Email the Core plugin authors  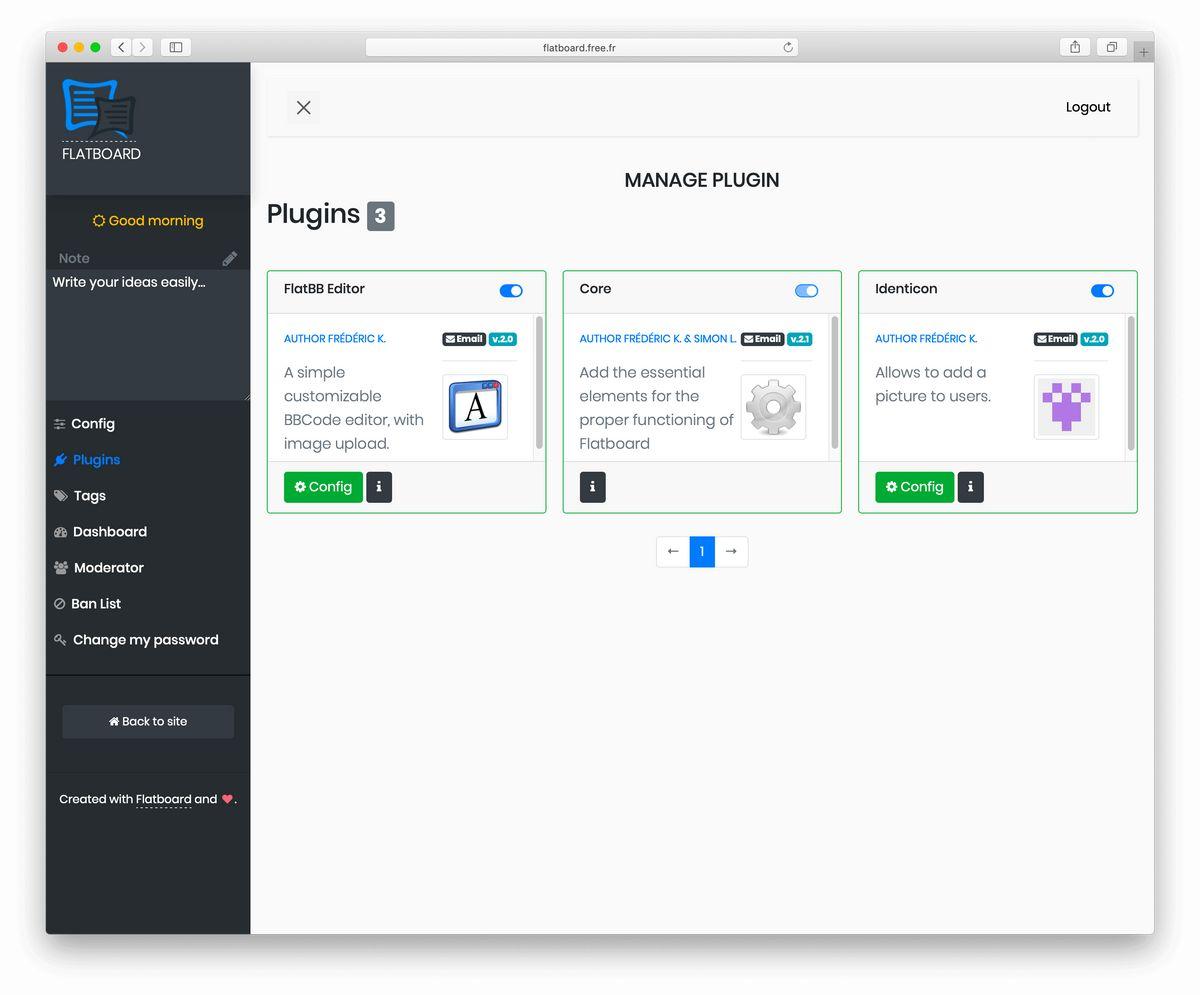[762, 339]
